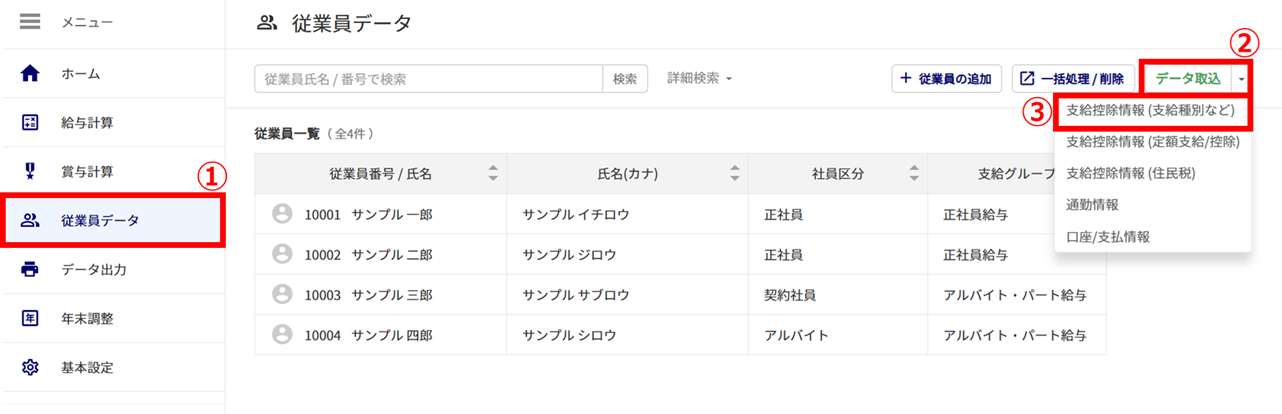The height and width of the screenshot is (414, 1282).
Task: Click the year-end adjustment (年末調整) icon
Action: pyautogui.click(x=30, y=318)
